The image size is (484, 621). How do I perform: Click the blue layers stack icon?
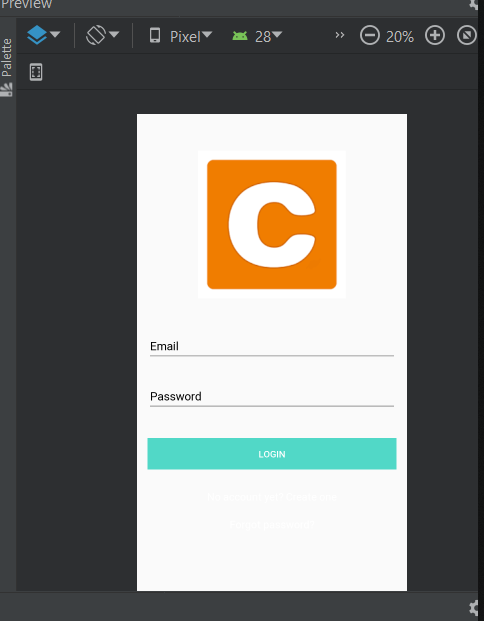tap(37, 35)
